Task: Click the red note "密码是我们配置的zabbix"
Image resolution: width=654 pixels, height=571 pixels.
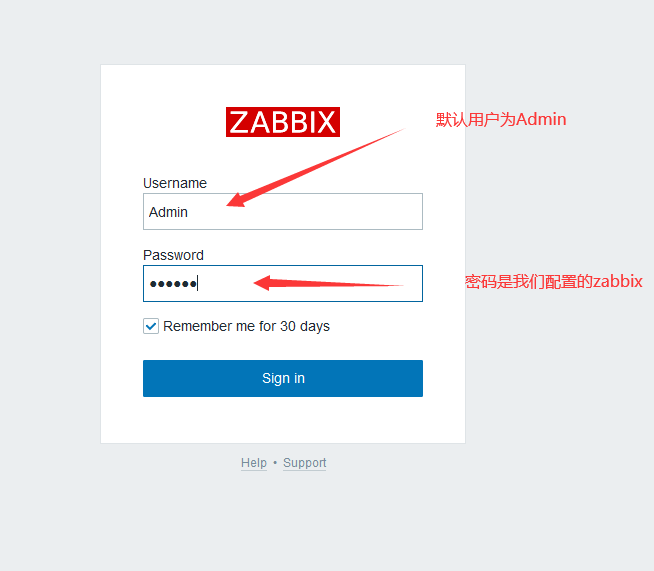Action: click(x=553, y=282)
